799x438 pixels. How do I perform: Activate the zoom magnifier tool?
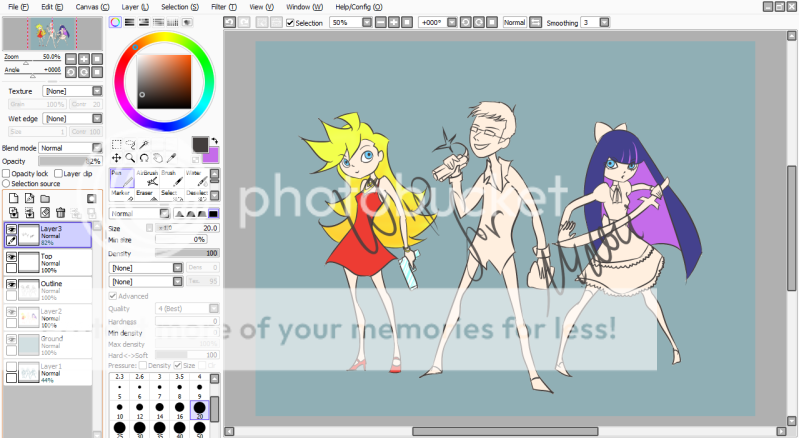coord(131,158)
